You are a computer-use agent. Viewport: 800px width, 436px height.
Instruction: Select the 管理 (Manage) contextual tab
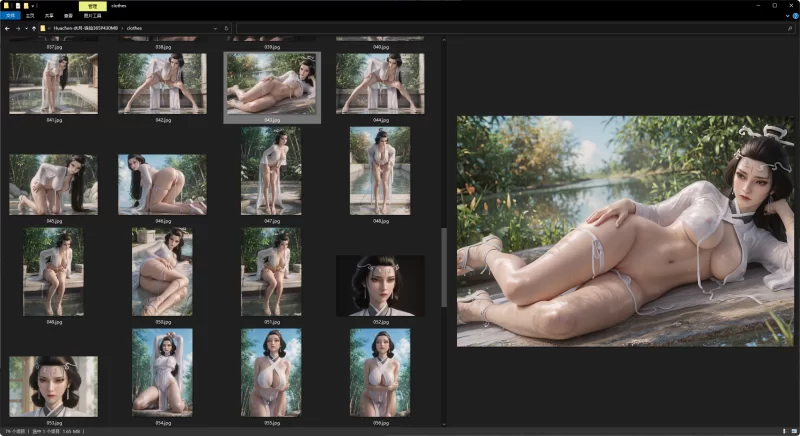pyautogui.click(x=92, y=6)
